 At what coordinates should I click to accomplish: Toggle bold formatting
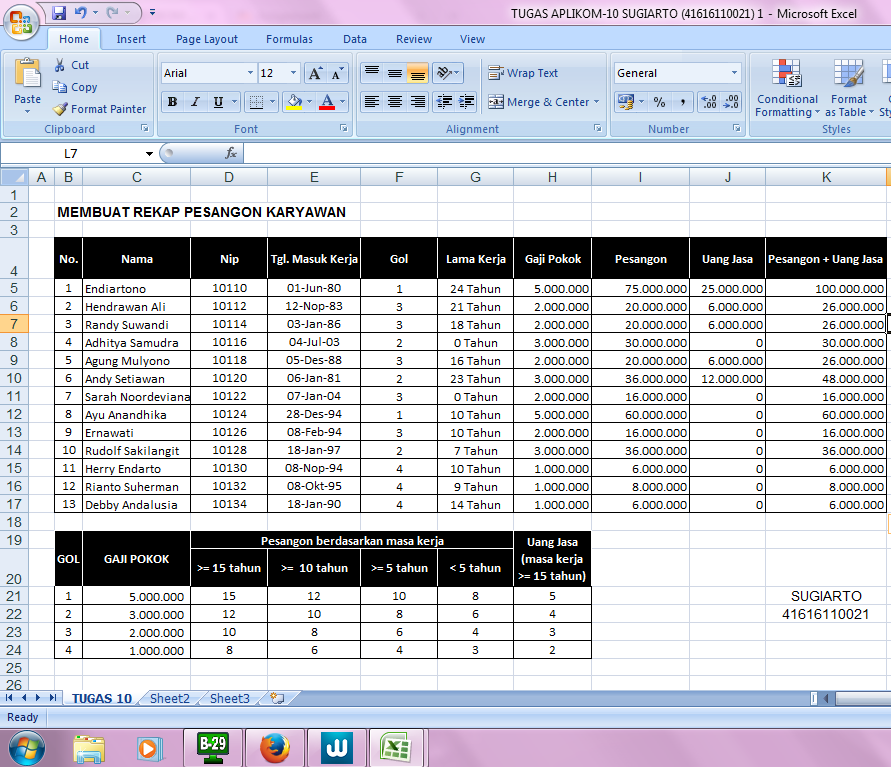(172, 102)
